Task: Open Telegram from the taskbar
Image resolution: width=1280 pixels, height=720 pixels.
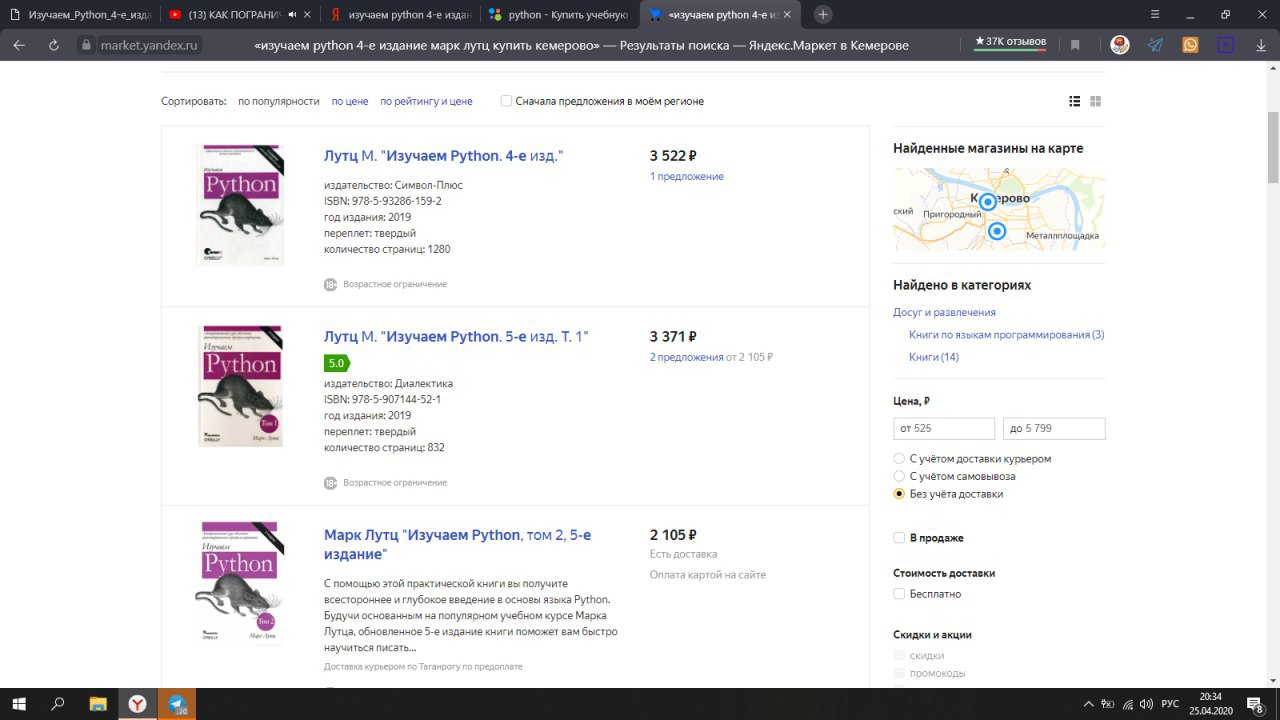Action: (177, 704)
